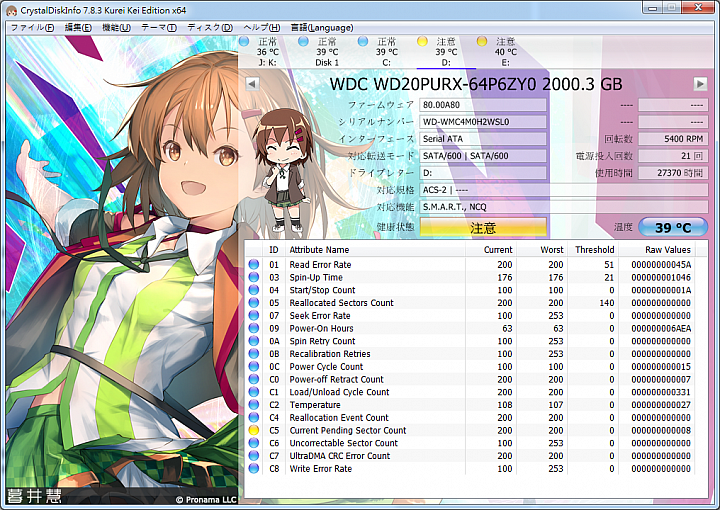
Task: Select the J: K: disk tab
Action: 267,52
